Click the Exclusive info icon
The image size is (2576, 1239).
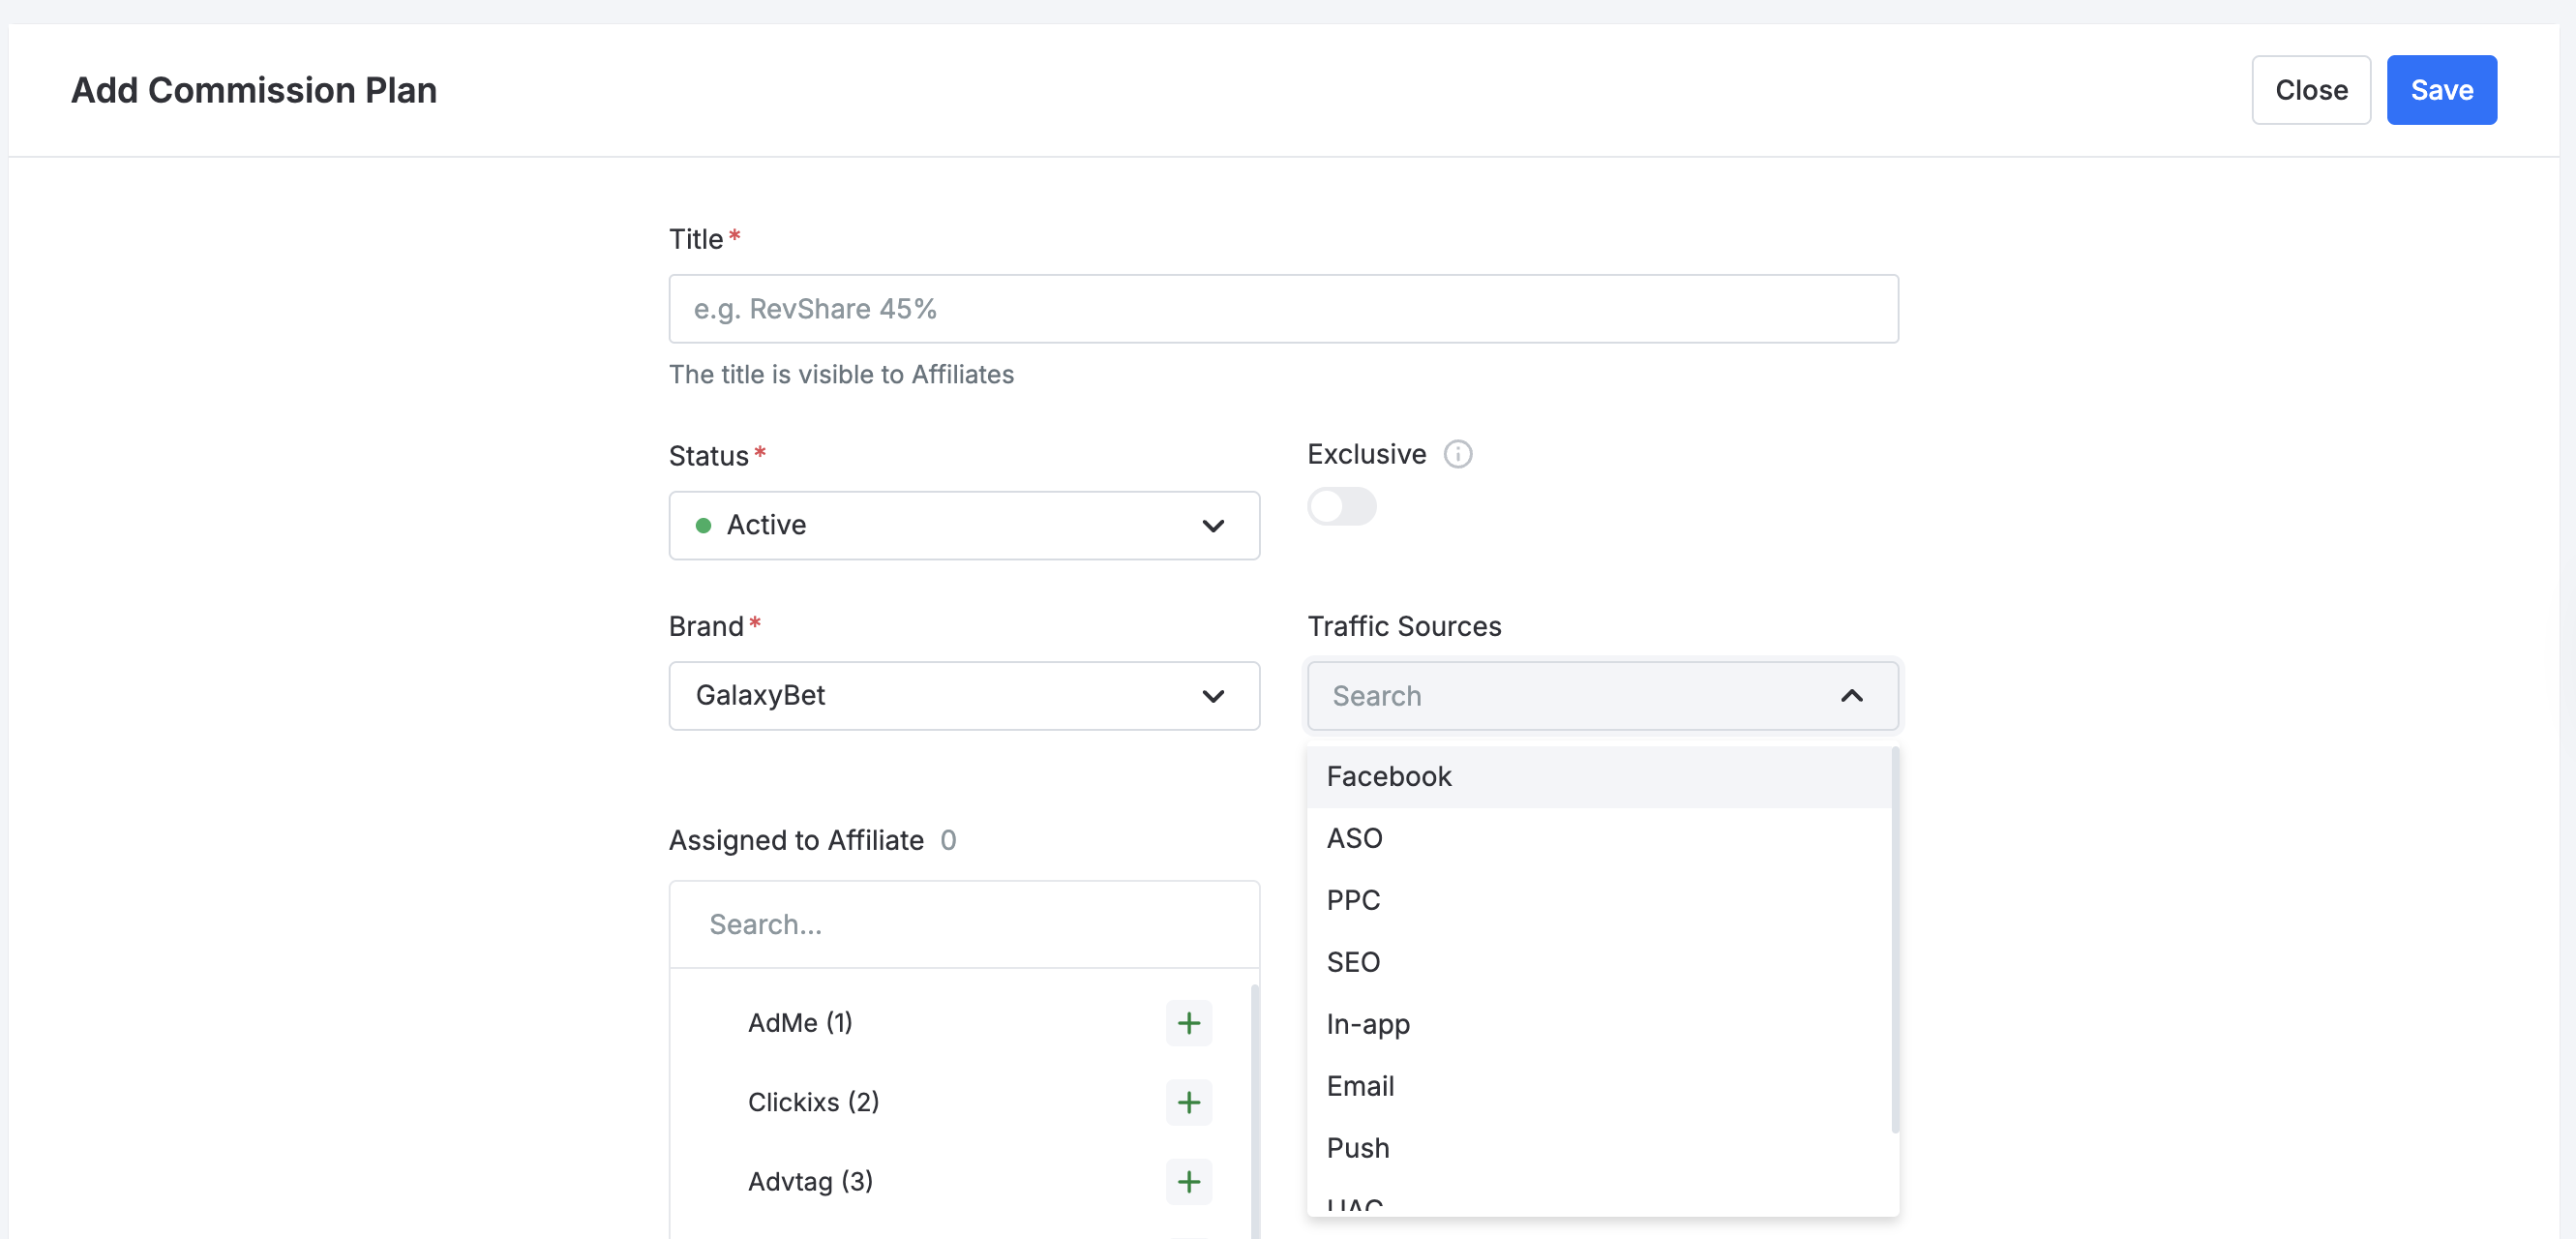coord(1457,454)
